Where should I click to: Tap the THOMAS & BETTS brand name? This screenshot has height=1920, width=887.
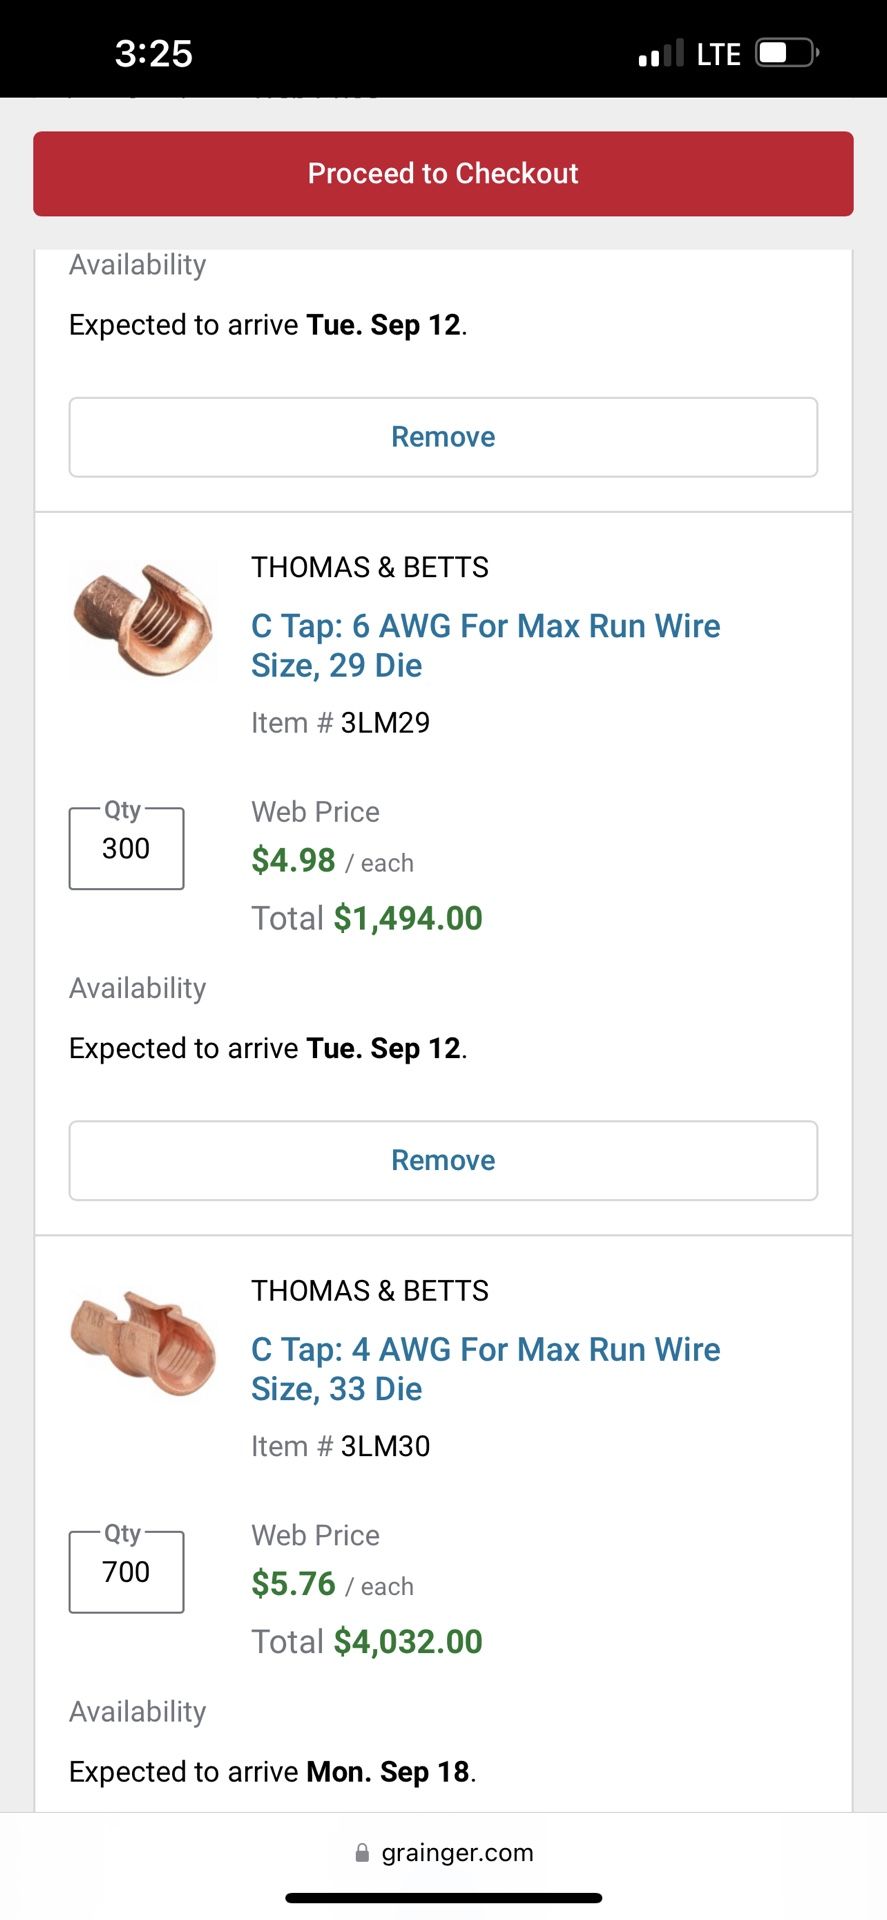[x=369, y=567]
